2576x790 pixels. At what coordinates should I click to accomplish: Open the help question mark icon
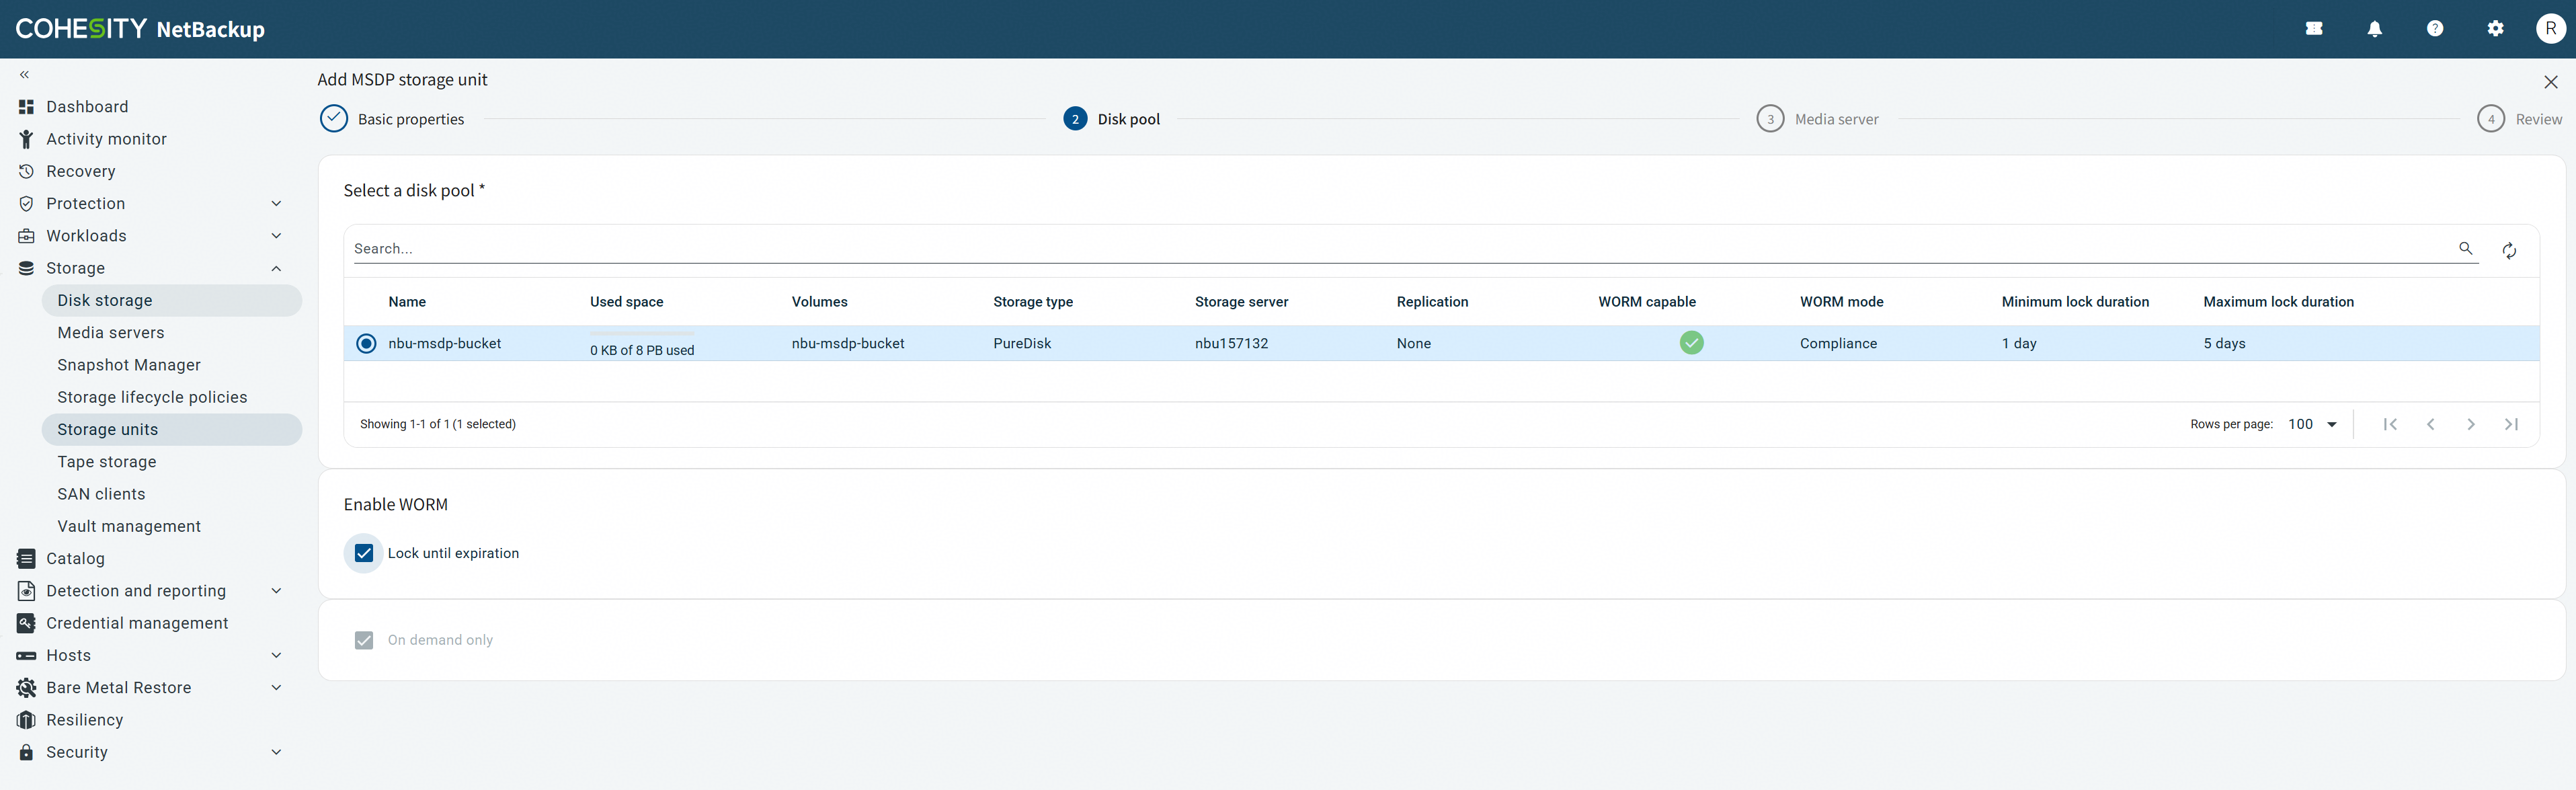[2435, 29]
